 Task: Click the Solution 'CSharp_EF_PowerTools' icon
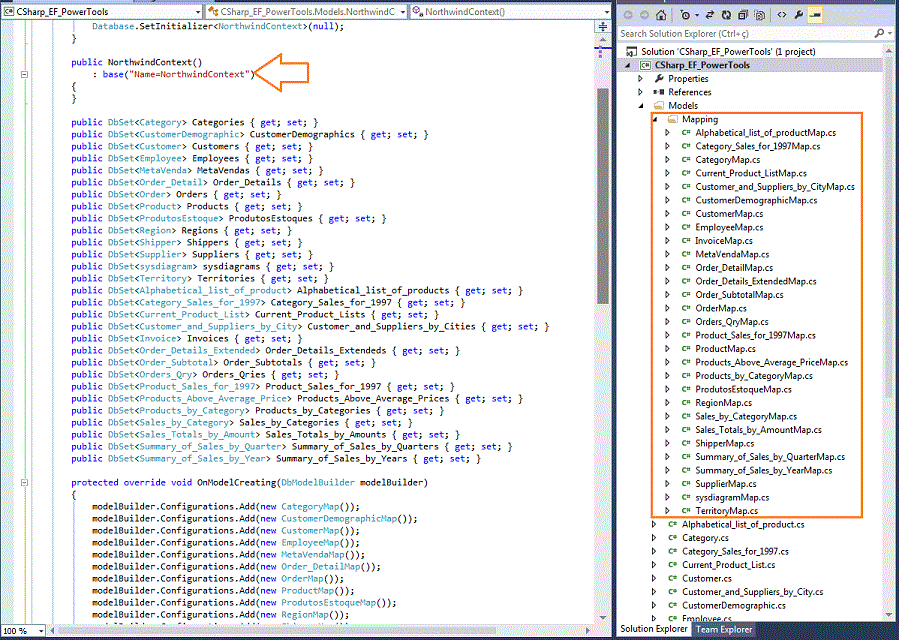pos(630,52)
